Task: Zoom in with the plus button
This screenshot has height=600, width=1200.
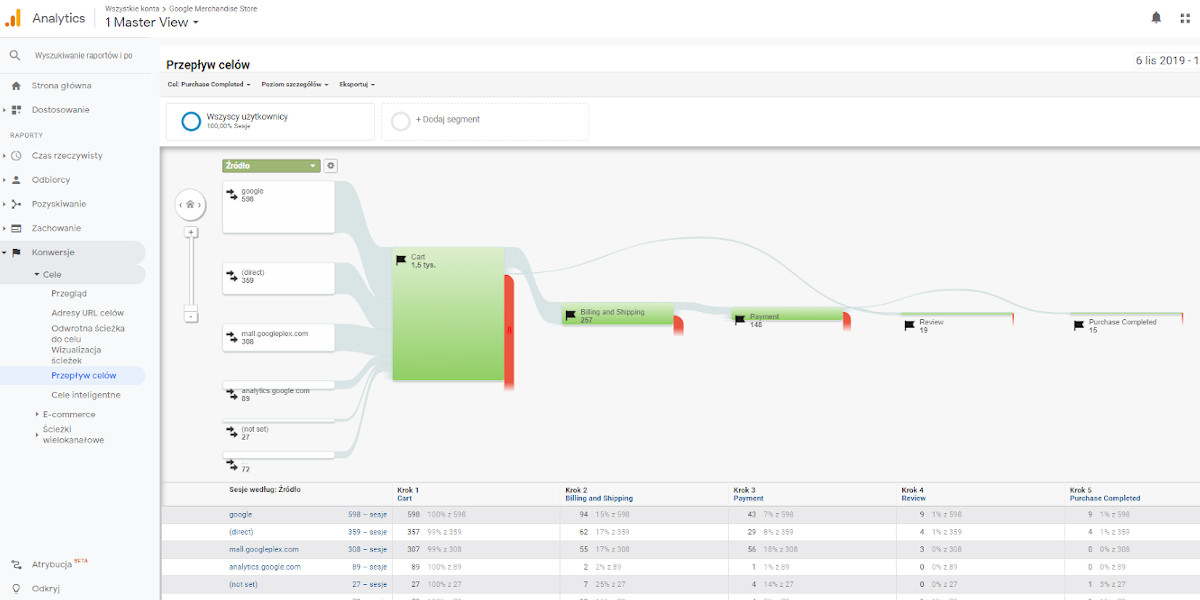Action: [x=191, y=232]
